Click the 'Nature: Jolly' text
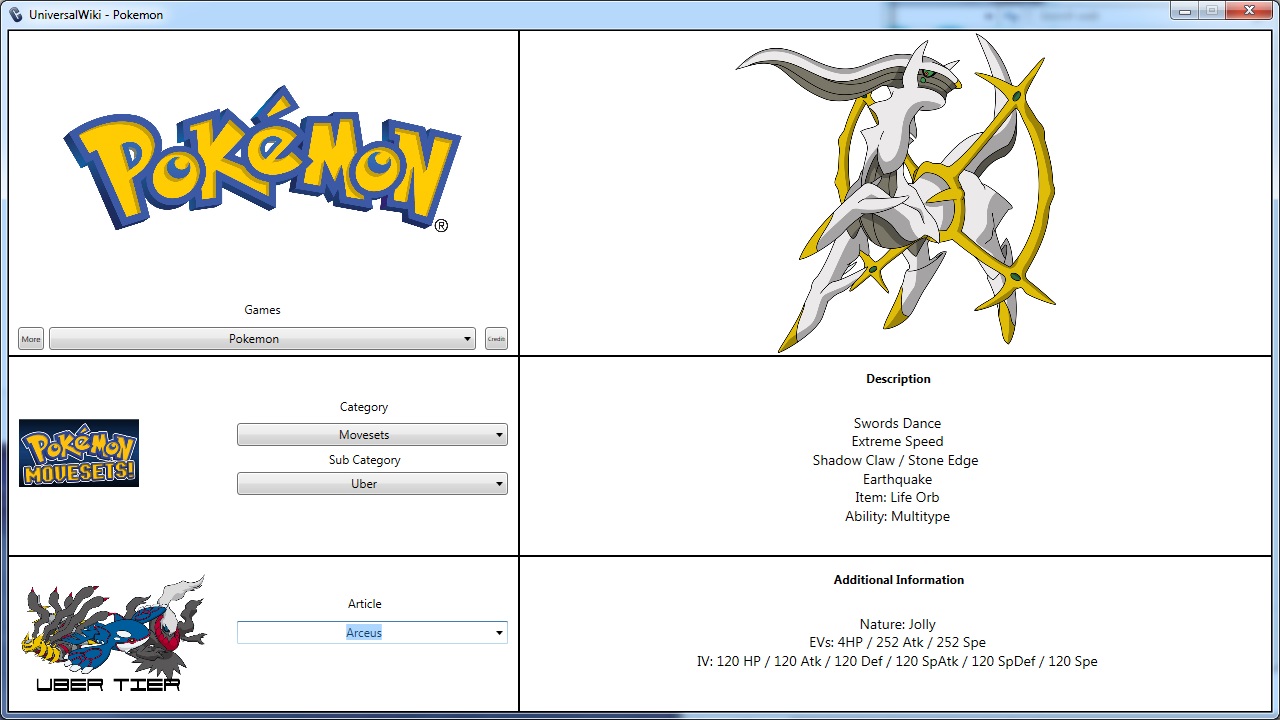Image resolution: width=1280 pixels, height=720 pixels. (x=897, y=624)
